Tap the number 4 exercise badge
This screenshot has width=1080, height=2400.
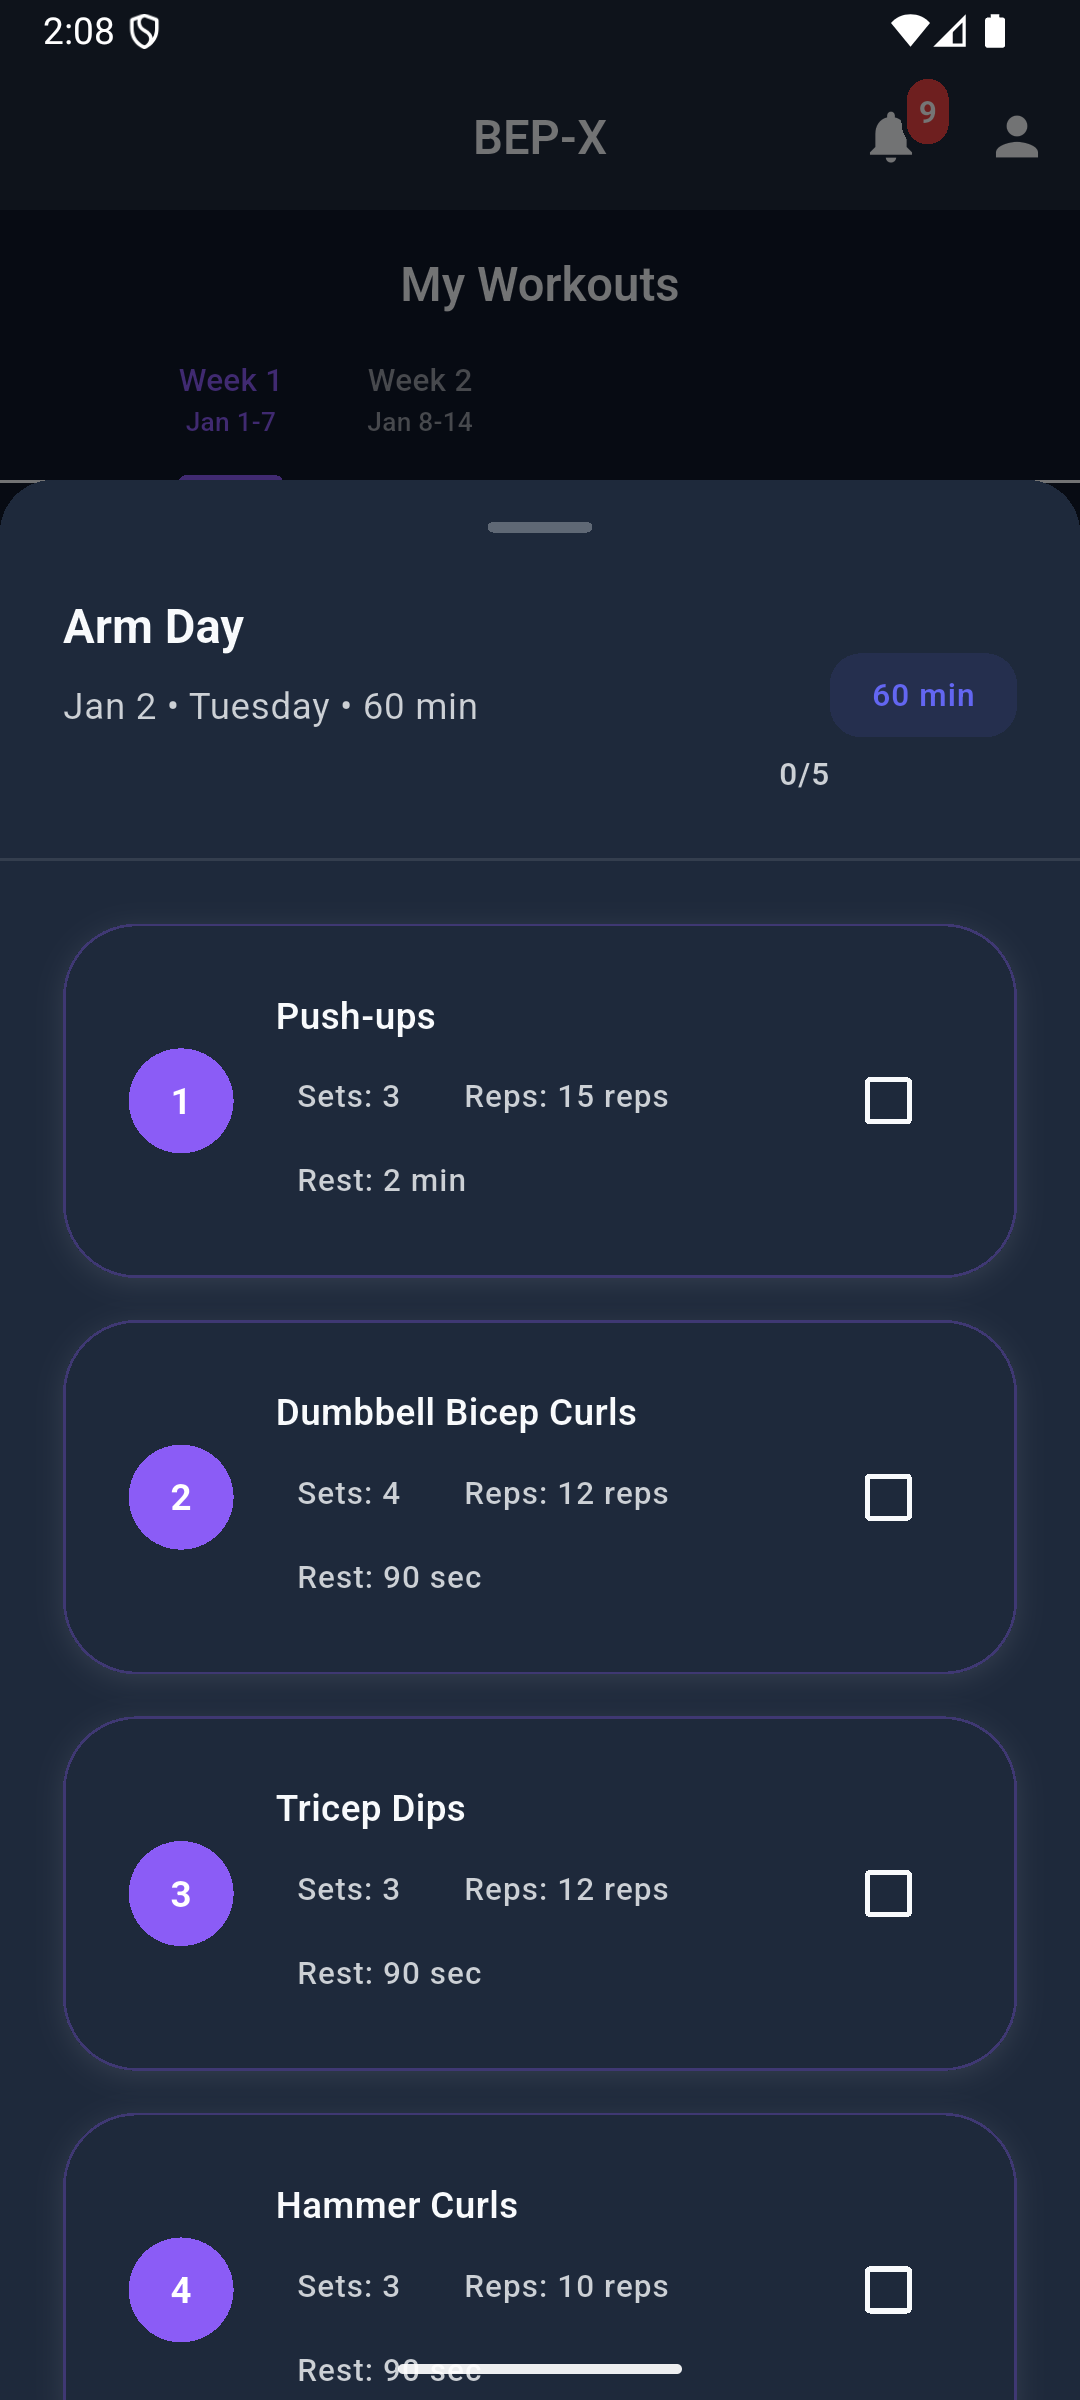(181, 2289)
